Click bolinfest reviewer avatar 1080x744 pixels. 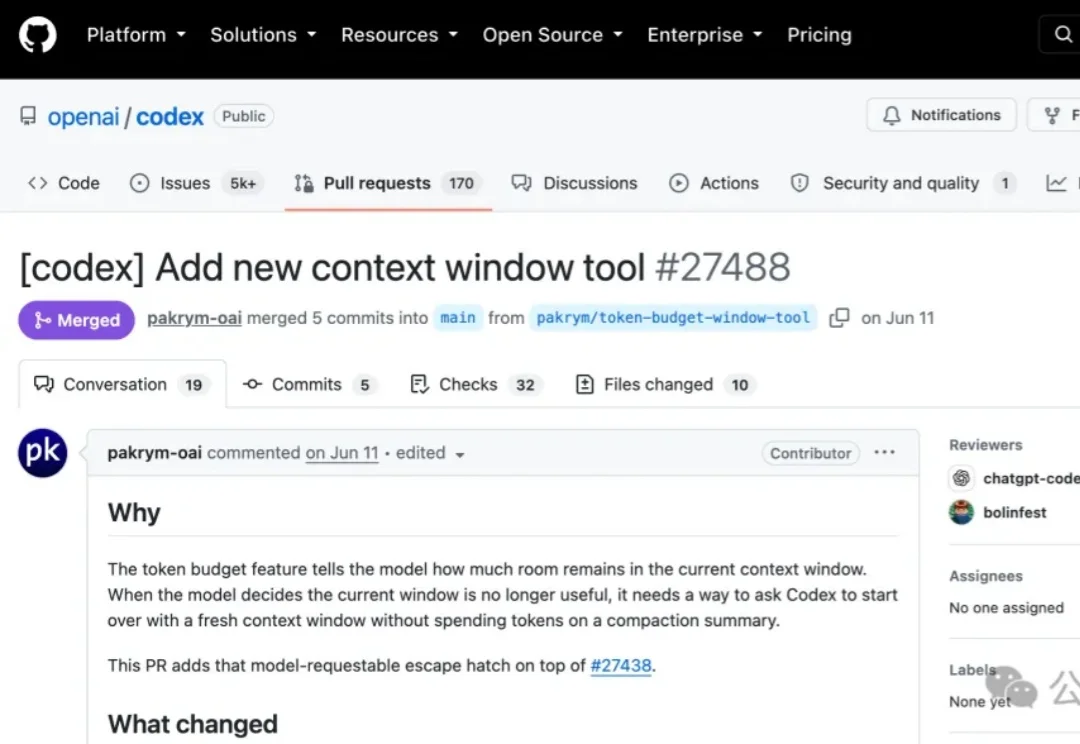(962, 513)
